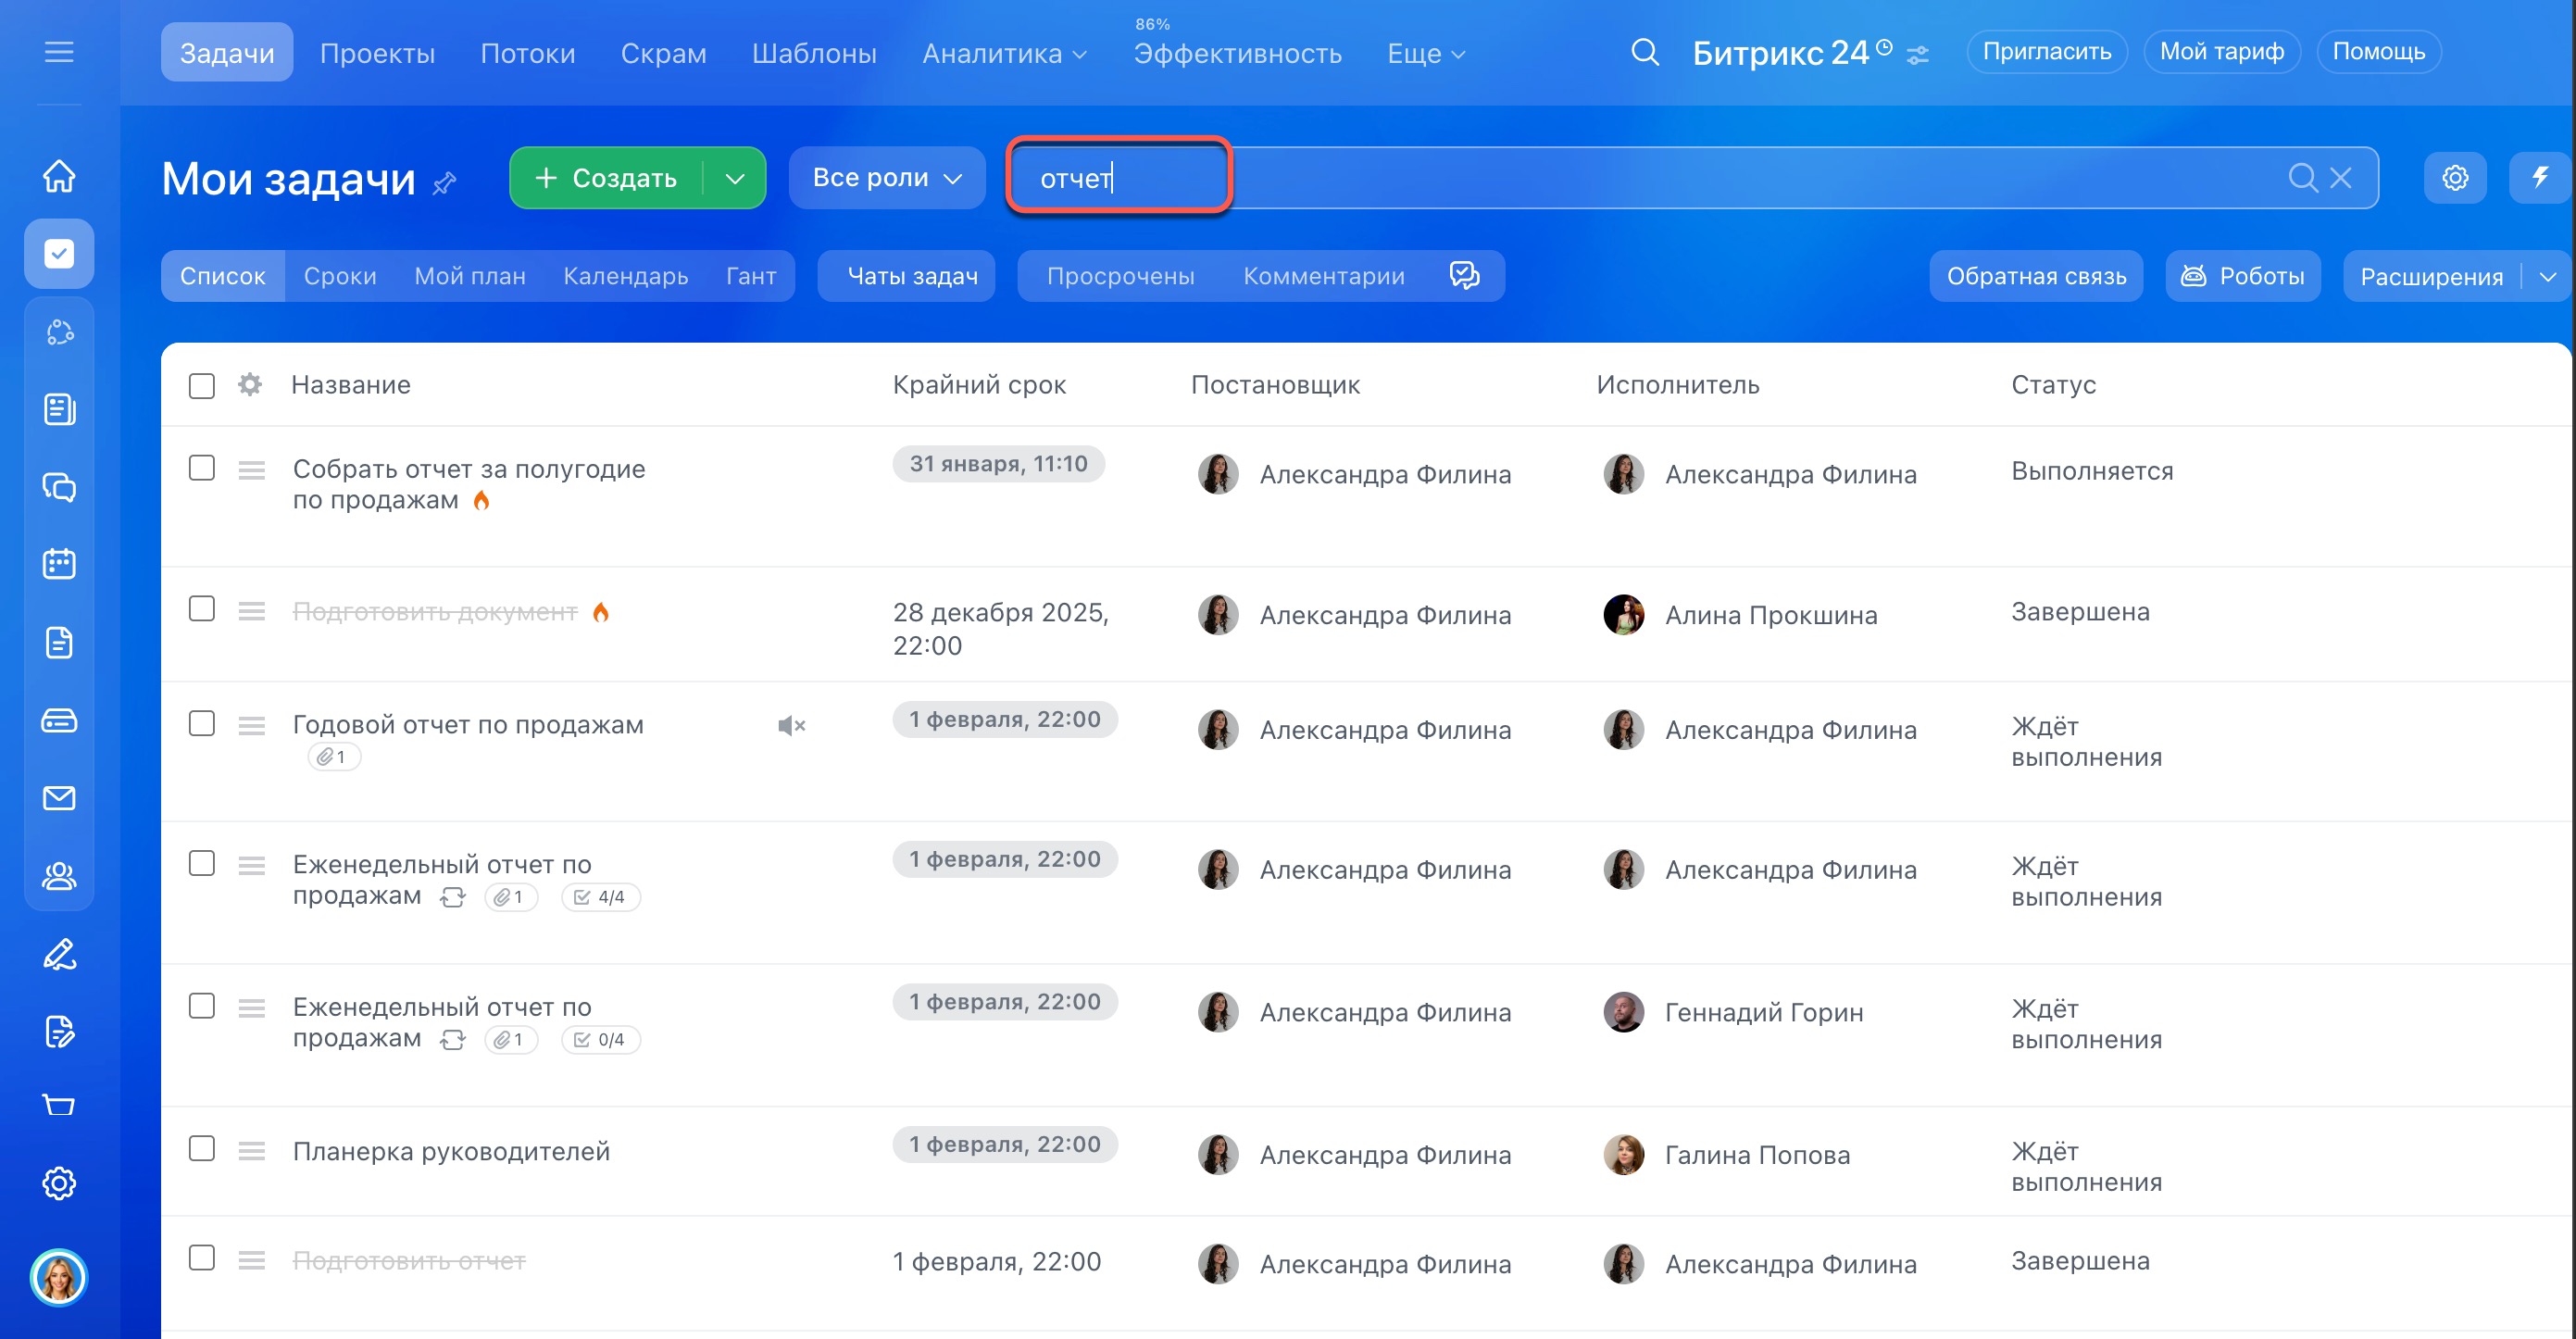Open the lightning bolt automation icon

pyautogui.click(x=2539, y=178)
